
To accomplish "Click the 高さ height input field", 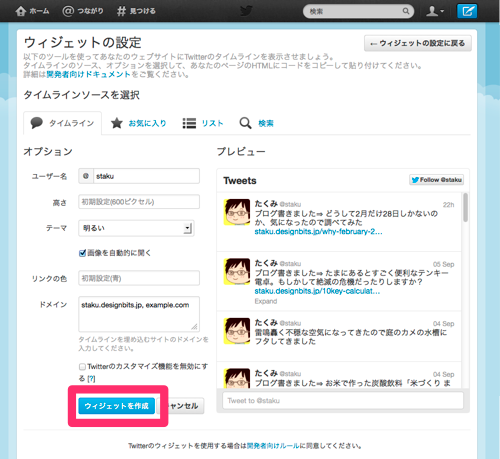I will (x=139, y=202).
